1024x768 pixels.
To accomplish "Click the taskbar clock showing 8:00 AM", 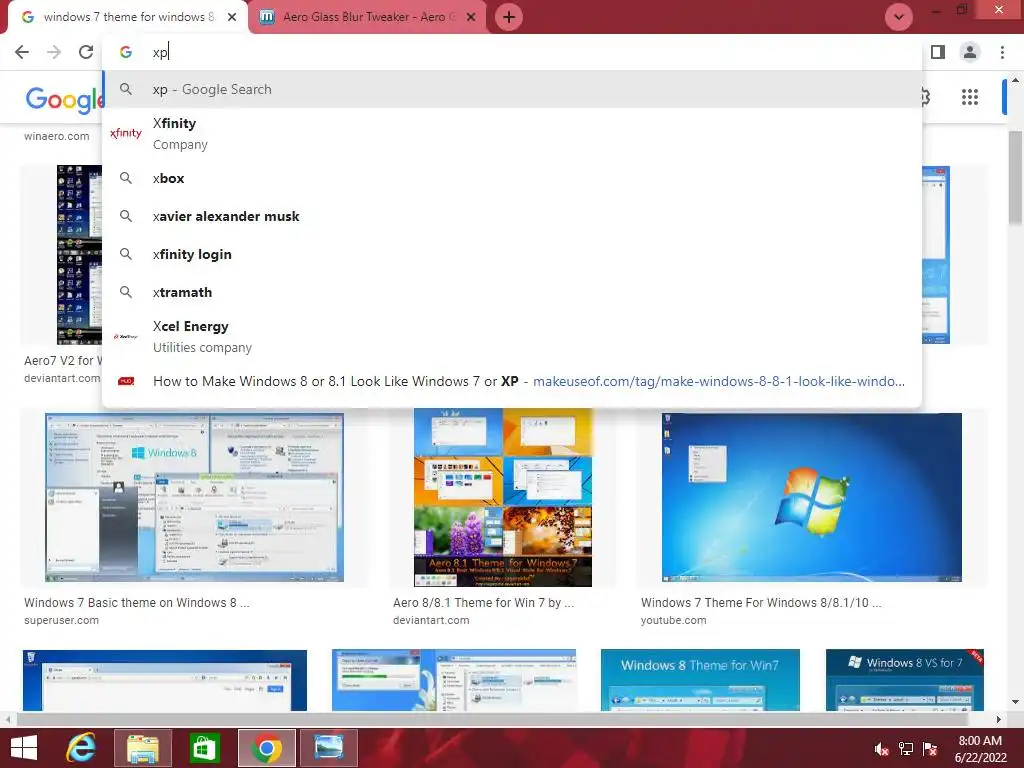I will pos(980,749).
